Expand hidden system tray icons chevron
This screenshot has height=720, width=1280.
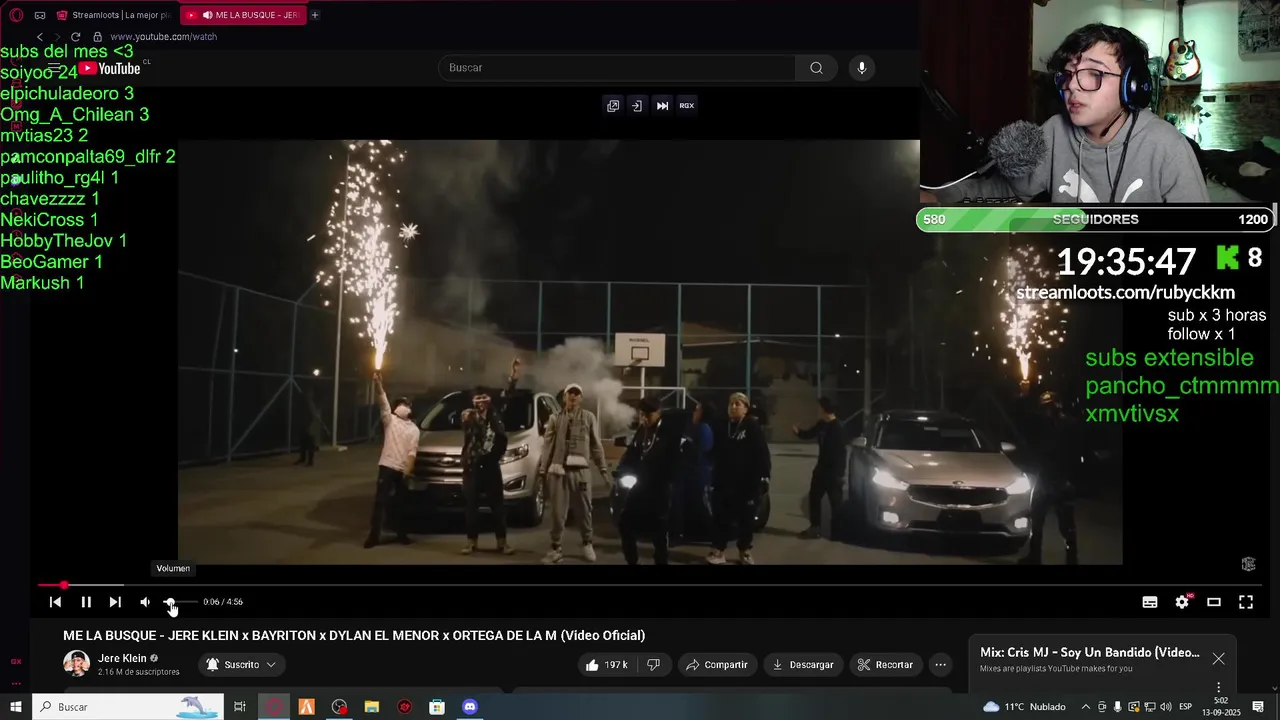1086,707
